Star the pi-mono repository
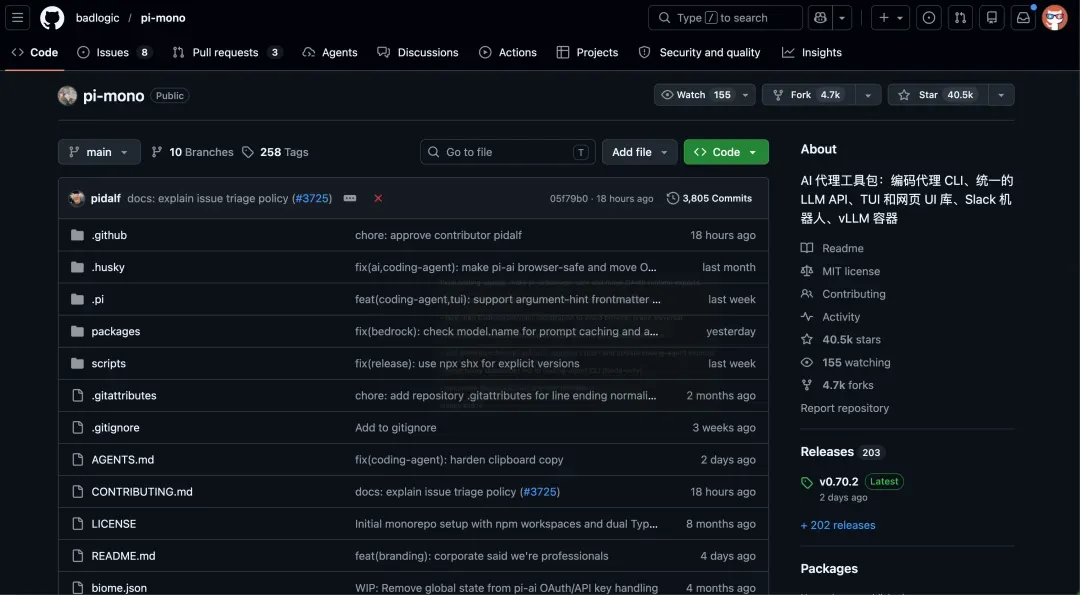The height and width of the screenshot is (595, 1080). point(937,95)
